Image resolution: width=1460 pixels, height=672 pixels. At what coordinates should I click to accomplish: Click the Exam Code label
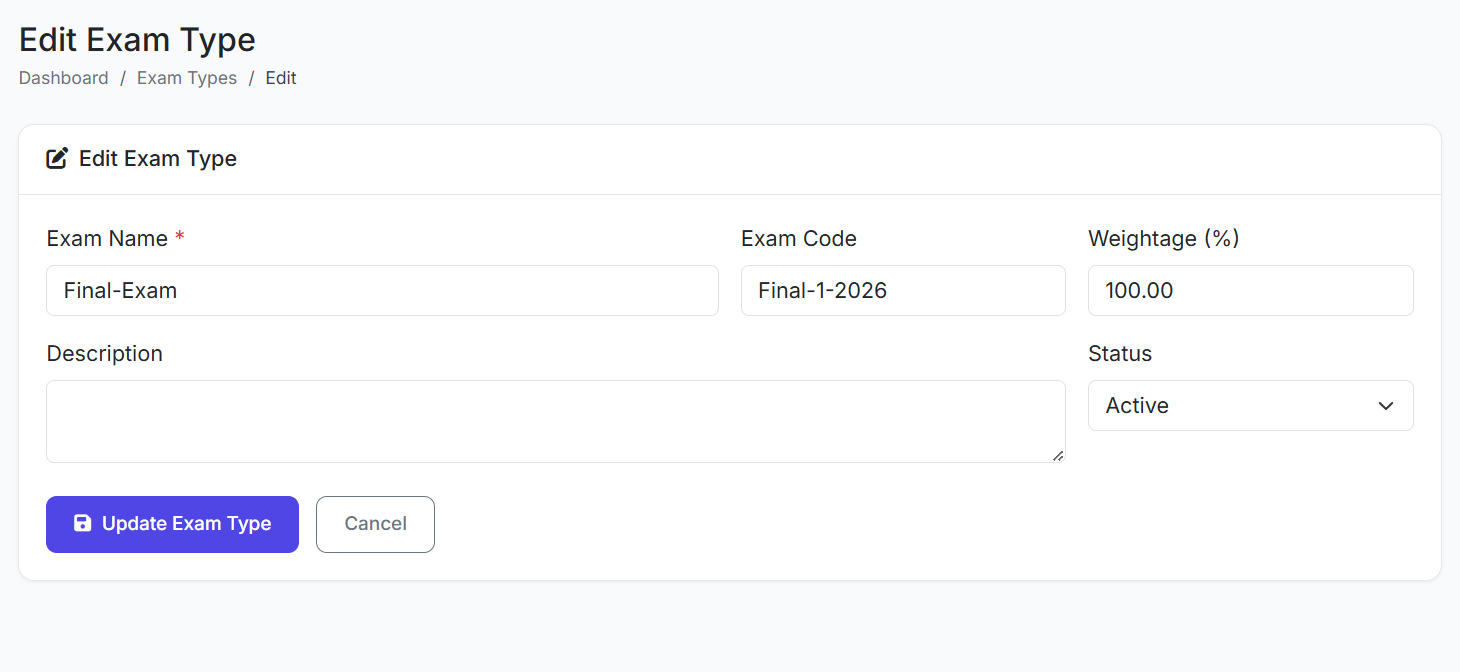click(798, 239)
